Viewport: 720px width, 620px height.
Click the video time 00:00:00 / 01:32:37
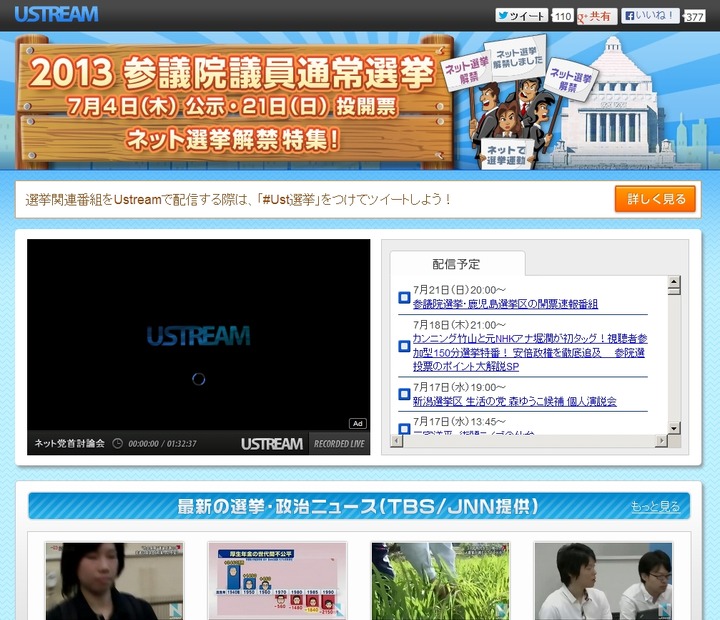(x=162, y=444)
